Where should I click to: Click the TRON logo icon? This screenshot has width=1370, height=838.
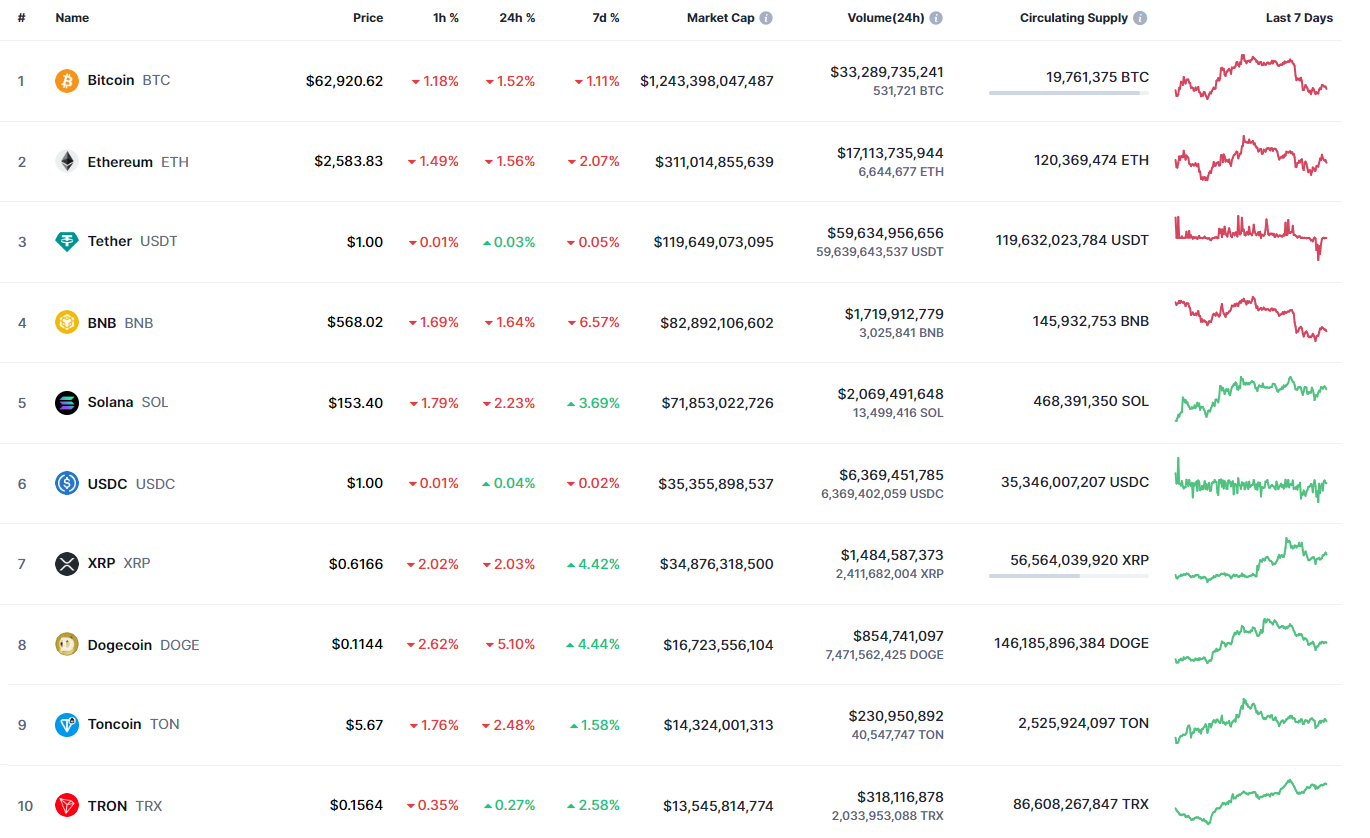pyautogui.click(x=67, y=805)
